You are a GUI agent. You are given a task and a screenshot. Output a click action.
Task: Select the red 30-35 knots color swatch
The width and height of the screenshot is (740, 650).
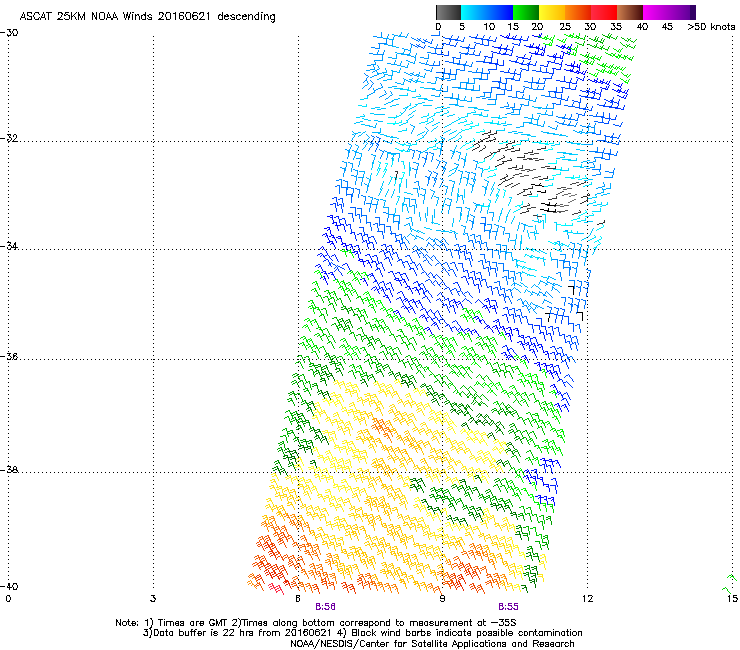pos(604,12)
